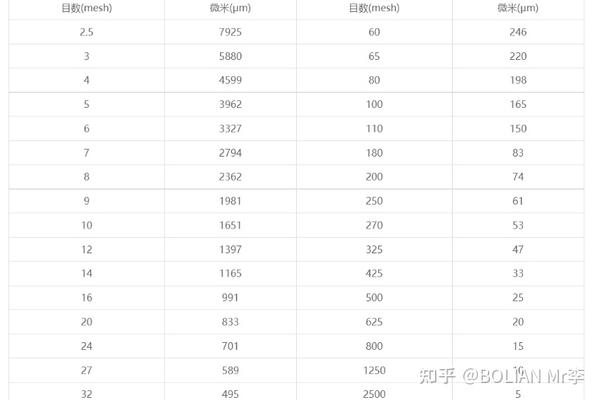Click the 800 mesh cell
The width and height of the screenshot is (600, 400).
click(374, 346)
